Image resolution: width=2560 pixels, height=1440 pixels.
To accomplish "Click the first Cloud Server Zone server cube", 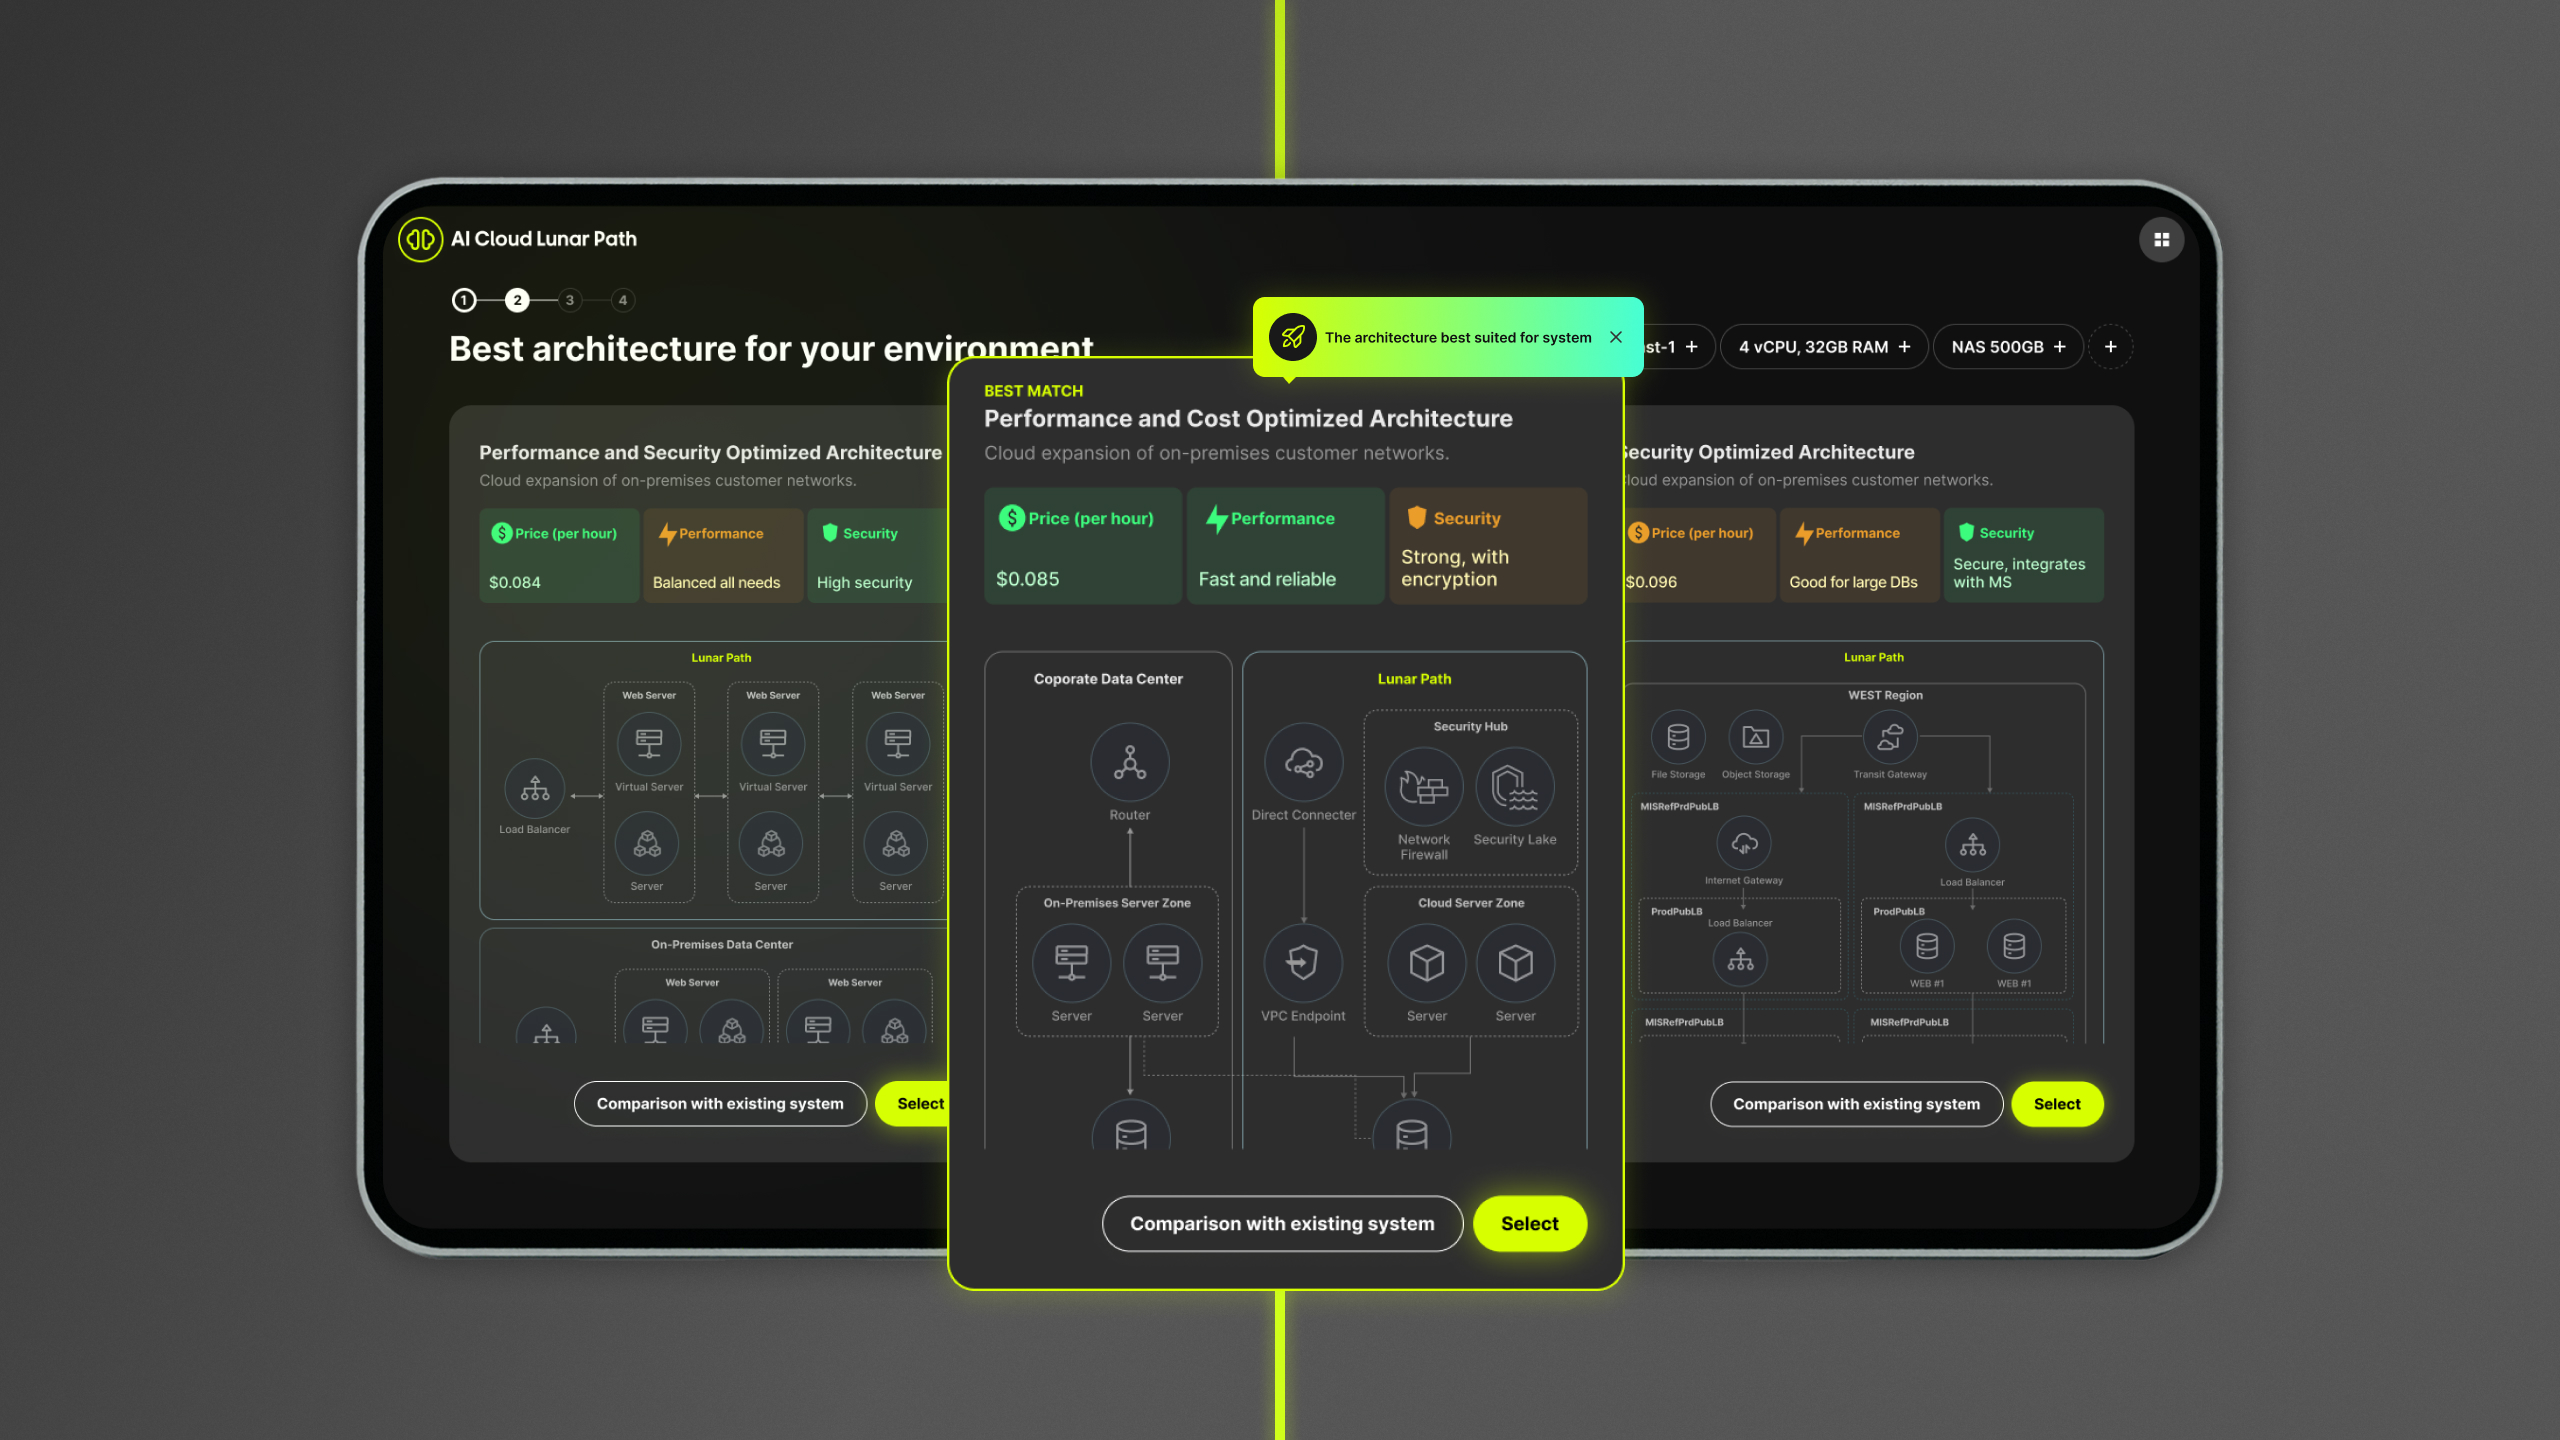I will pos(1427,963).
